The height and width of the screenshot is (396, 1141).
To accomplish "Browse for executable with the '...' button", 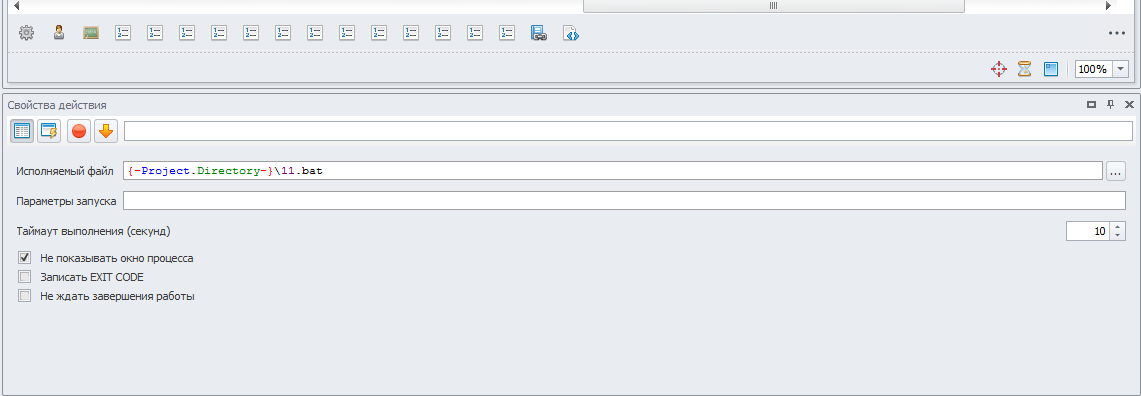I will [x=1116, y=171].
